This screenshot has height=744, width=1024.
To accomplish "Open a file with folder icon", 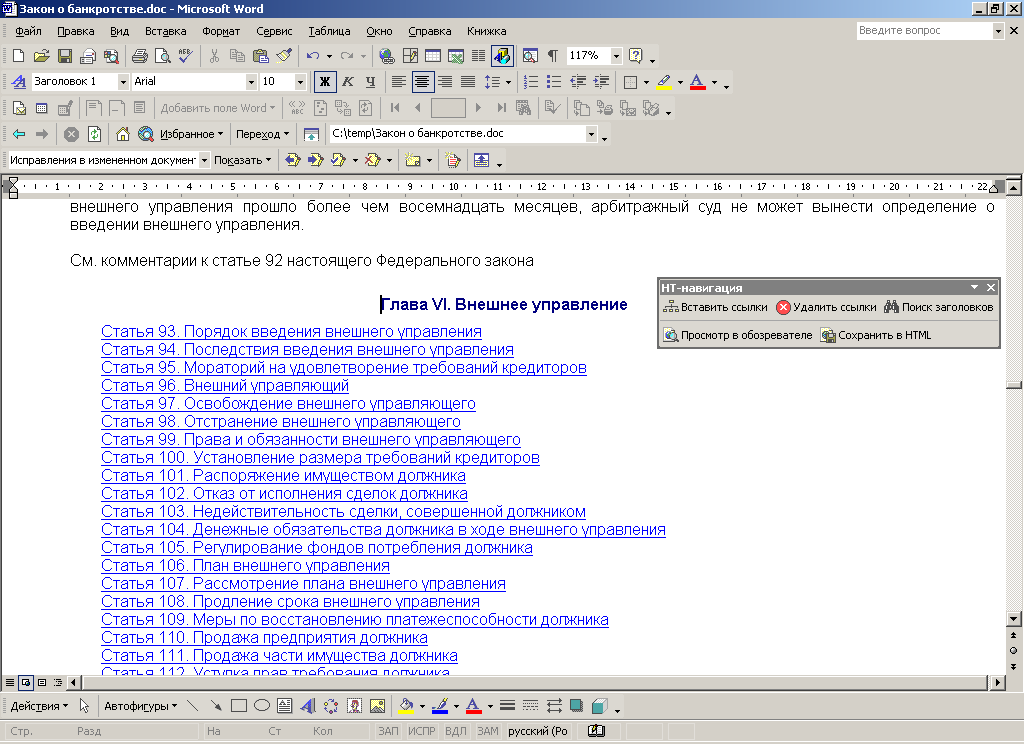I will pos(41,56).
